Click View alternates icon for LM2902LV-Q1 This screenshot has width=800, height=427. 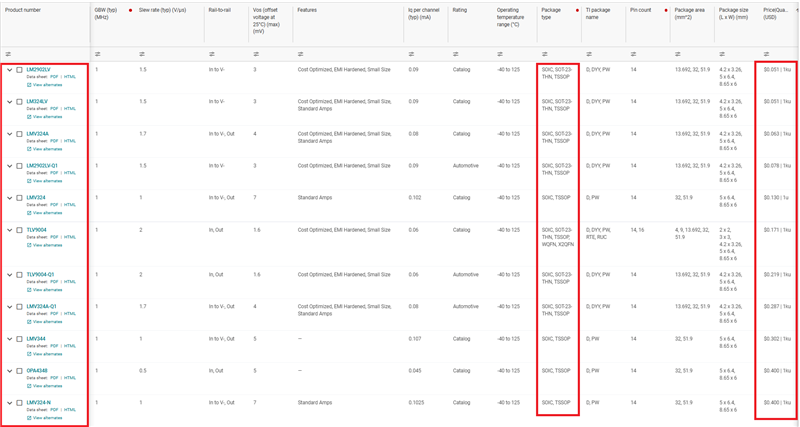[29, 181]
